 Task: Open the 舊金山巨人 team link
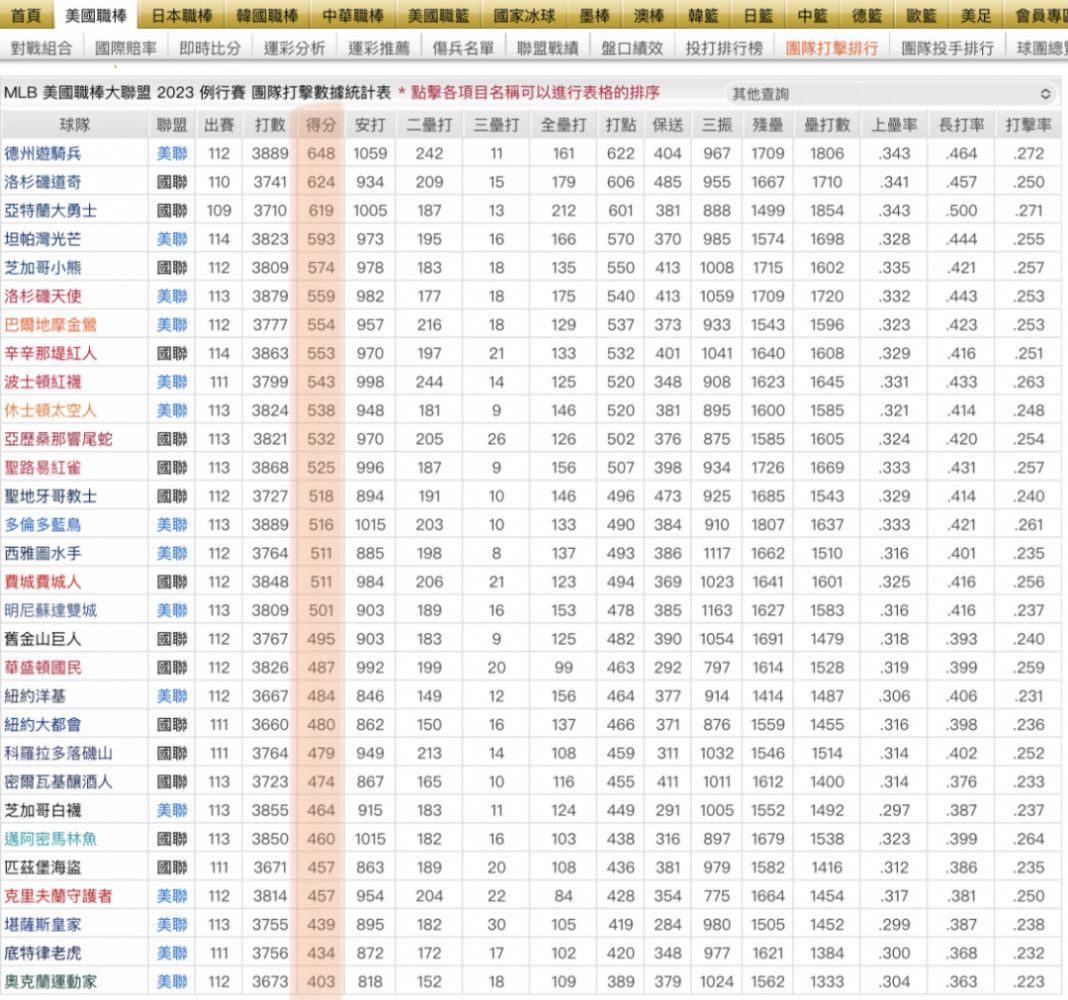click(43, 639)
